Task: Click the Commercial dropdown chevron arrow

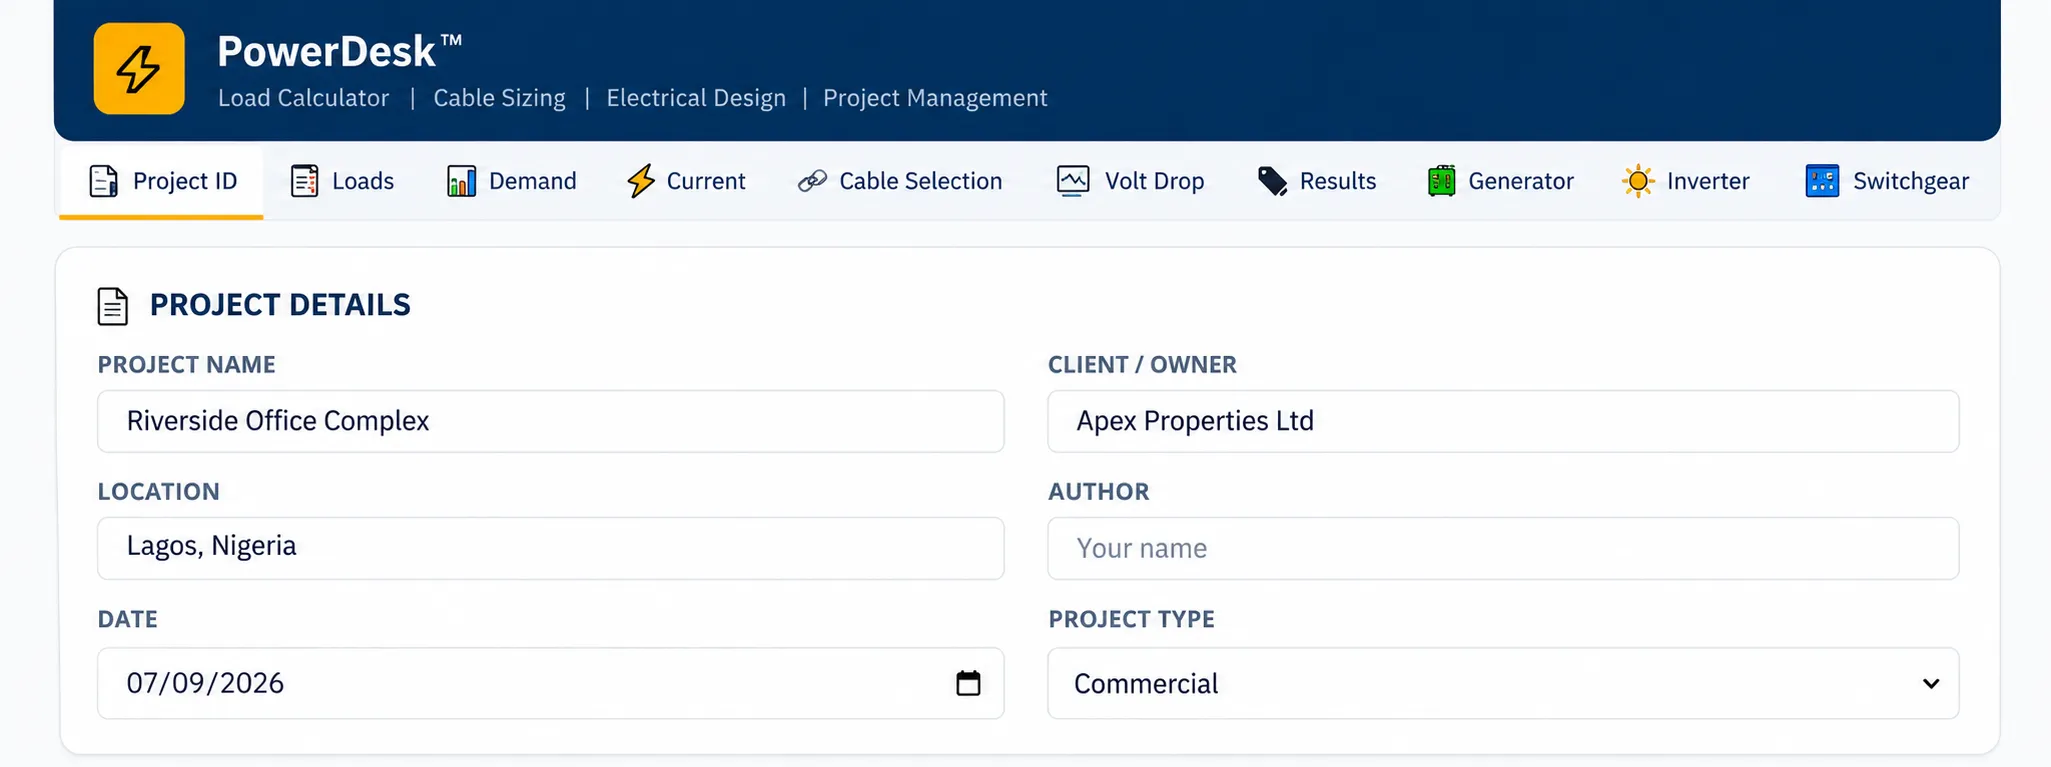Action: point(1931,684)
